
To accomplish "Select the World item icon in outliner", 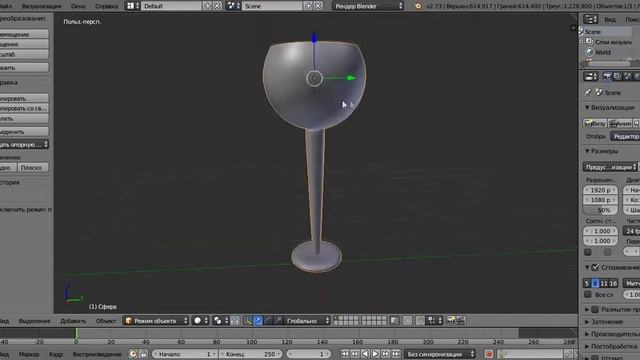I will point(589,52).
